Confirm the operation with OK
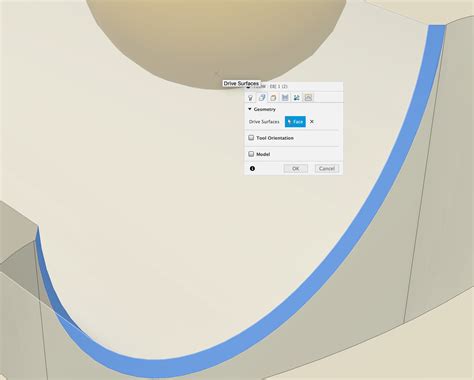The width and height of the screenshot is (474, 380). [296, 169]
